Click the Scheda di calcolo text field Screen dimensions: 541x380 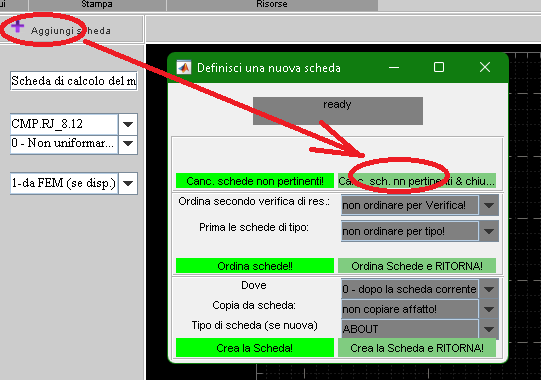tap(74, 81)
